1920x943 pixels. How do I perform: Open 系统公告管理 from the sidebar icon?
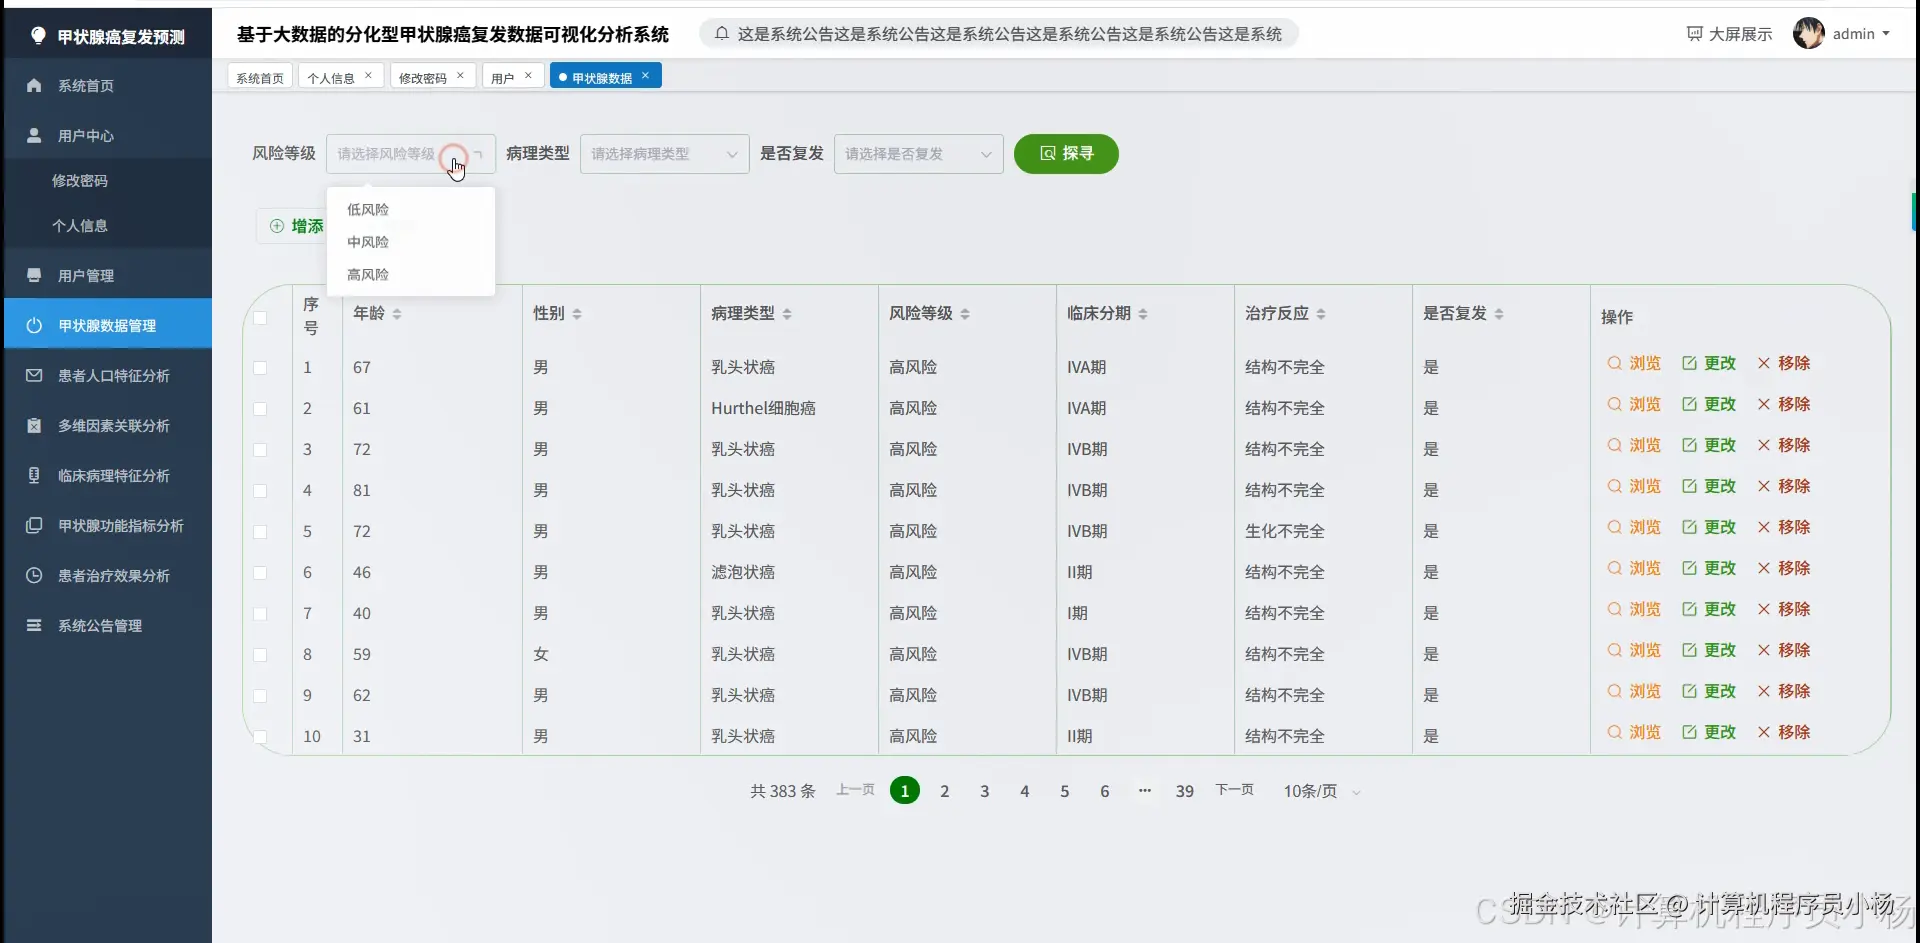[x=34, y=625]
